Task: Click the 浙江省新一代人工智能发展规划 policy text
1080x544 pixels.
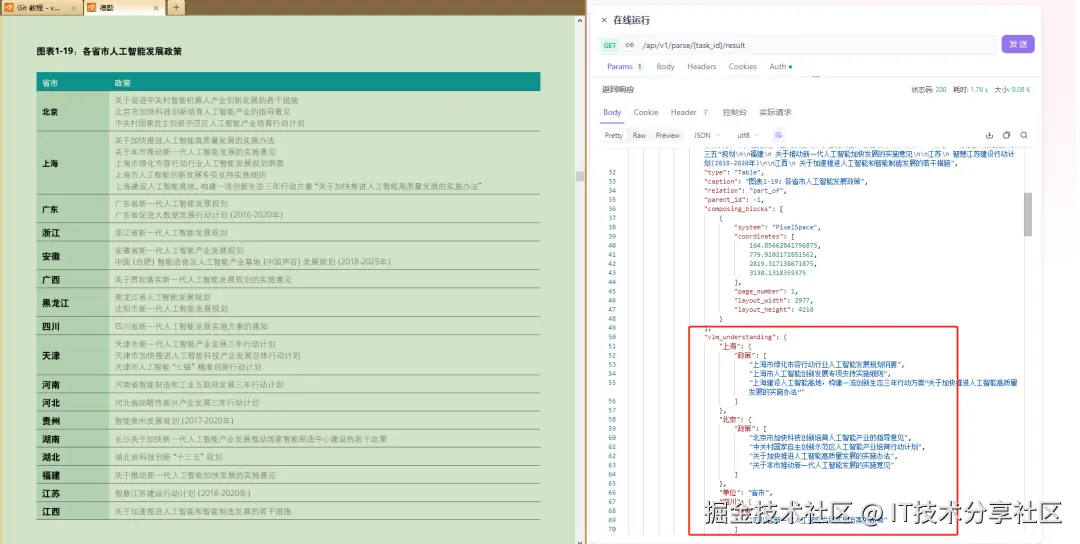Action: (x=171, y=233)
